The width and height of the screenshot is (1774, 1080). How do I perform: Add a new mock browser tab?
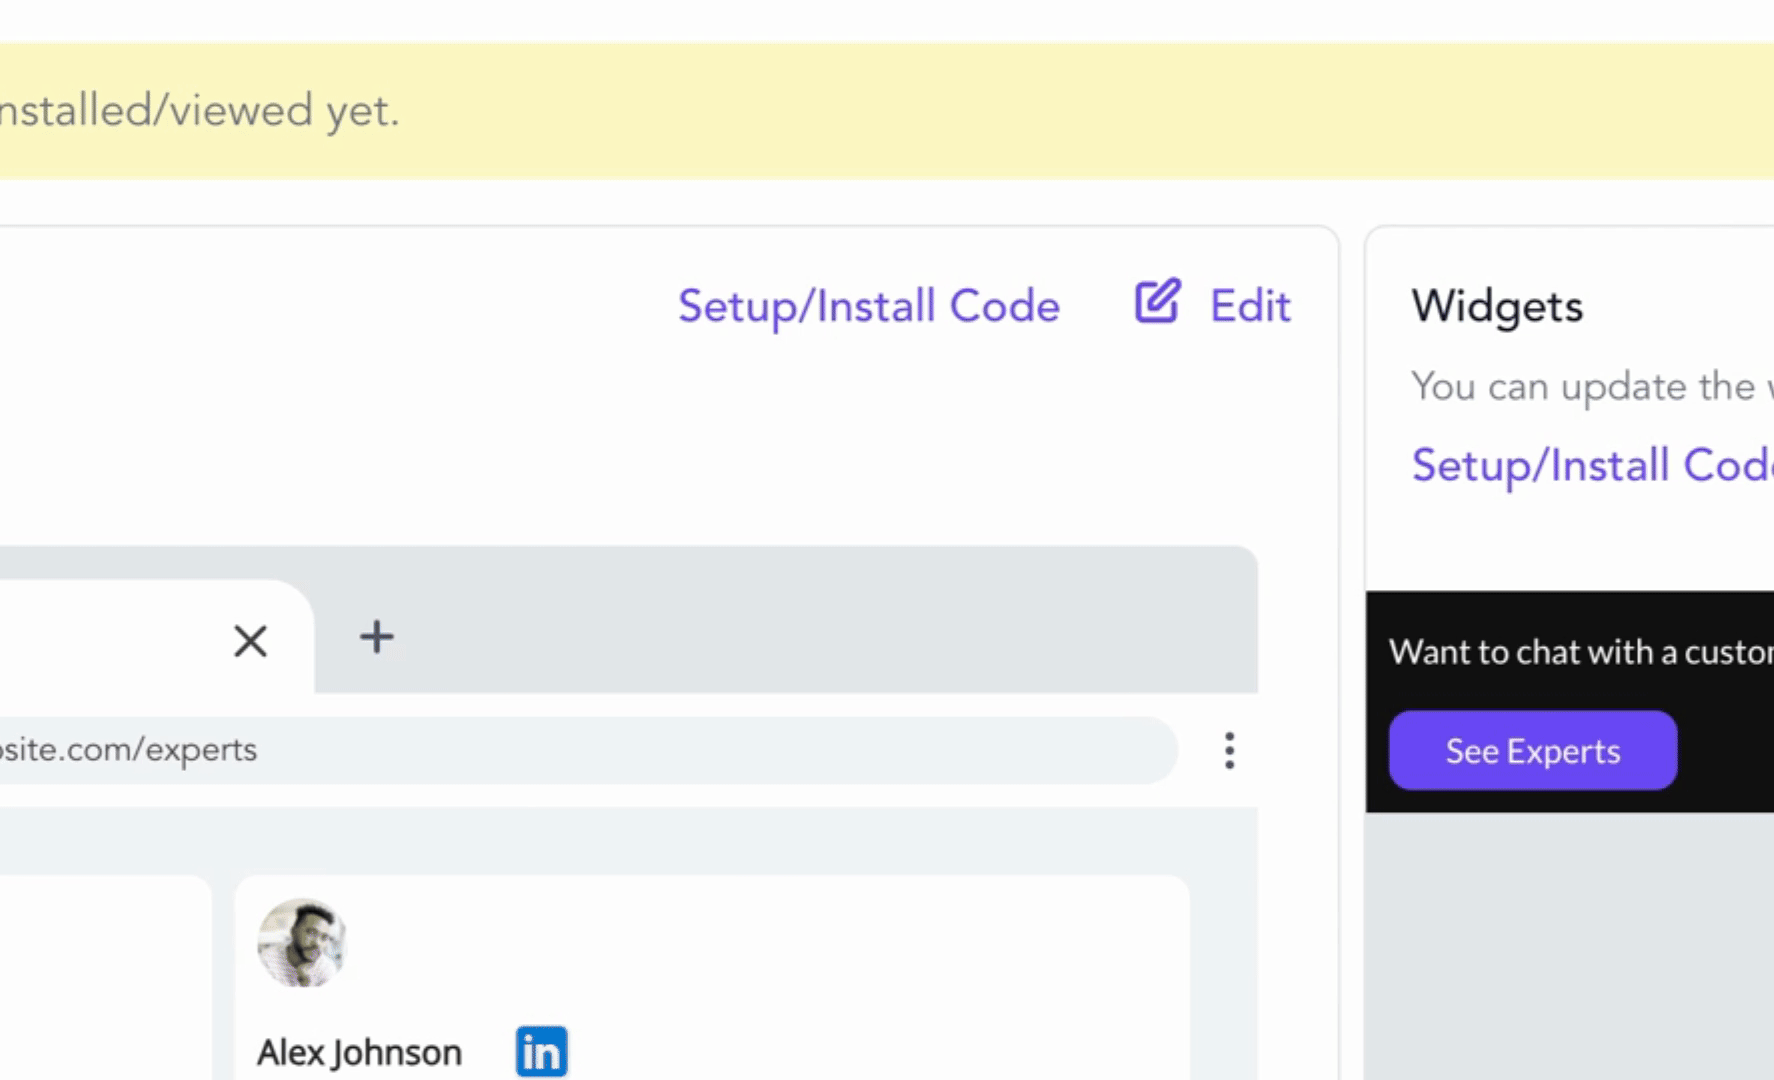pos(377,637)
